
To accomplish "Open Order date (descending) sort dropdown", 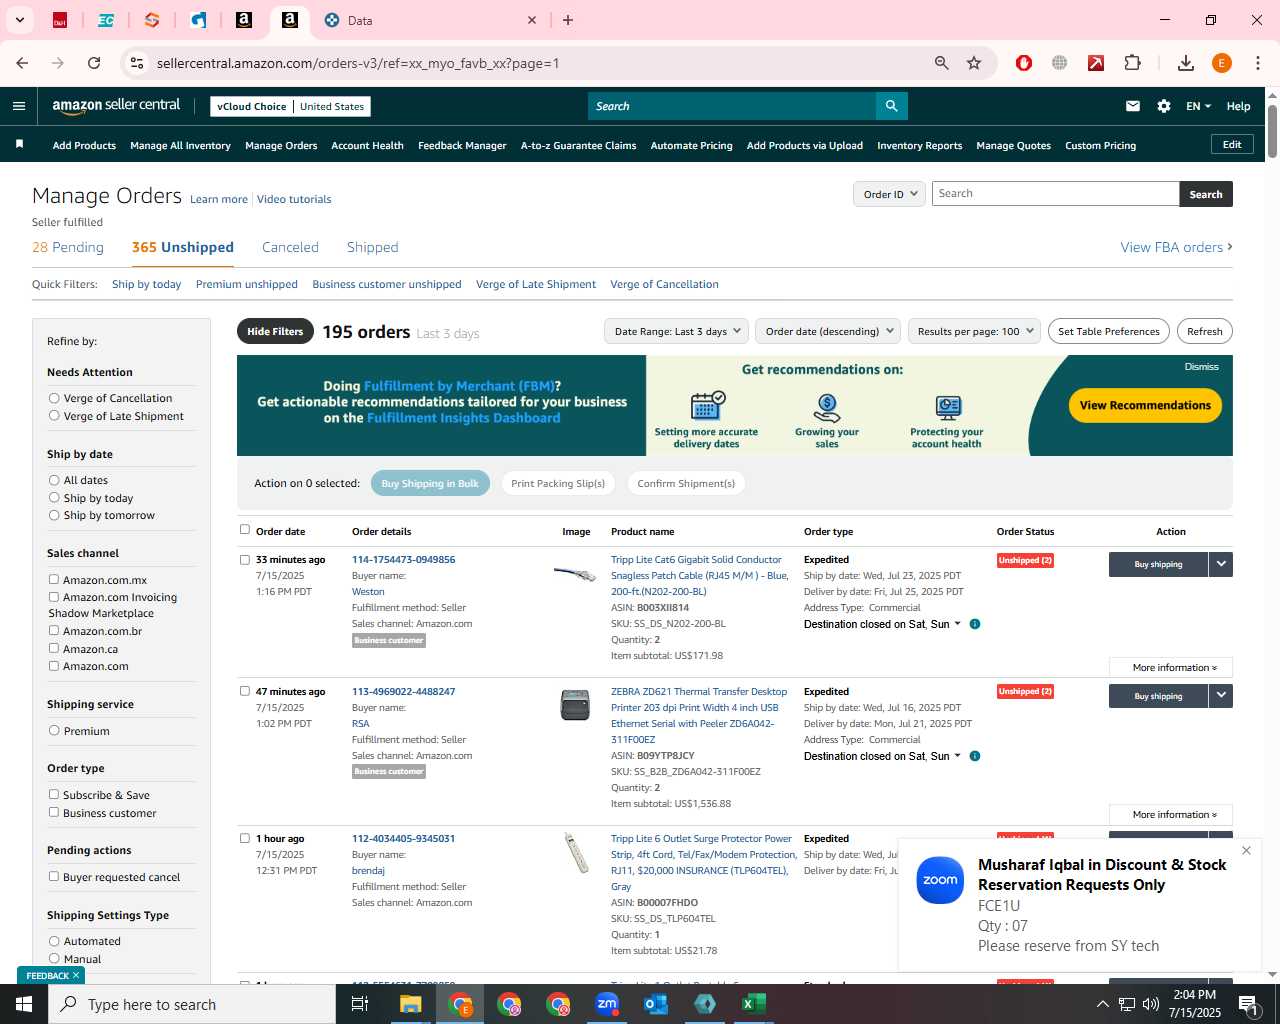I will [x=828, y=331].
